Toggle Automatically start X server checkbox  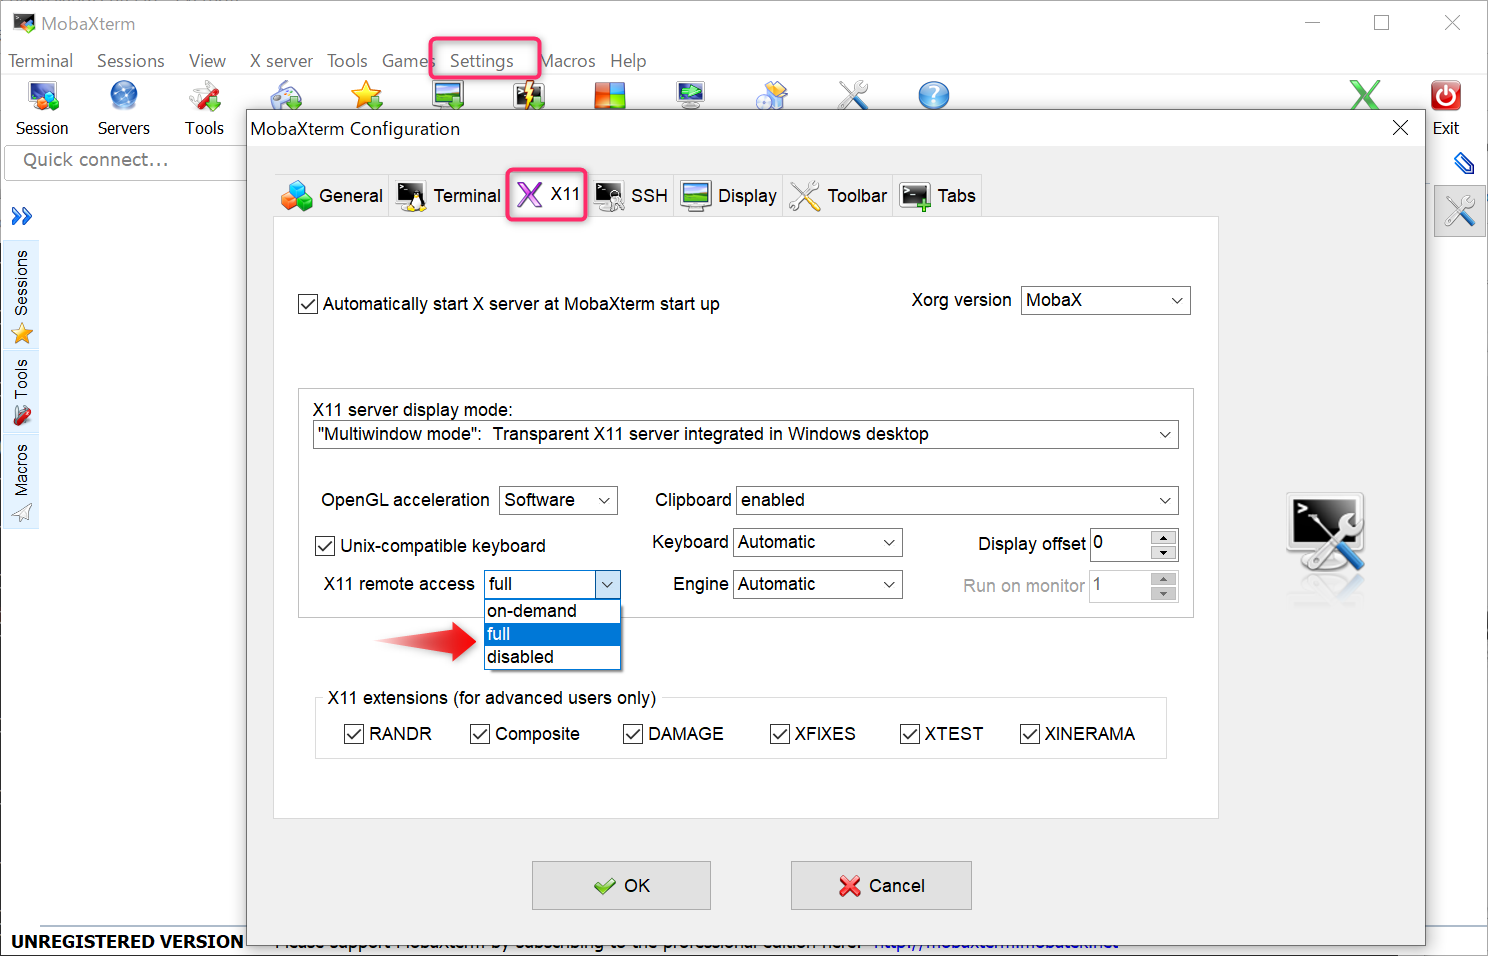[308, 304]
